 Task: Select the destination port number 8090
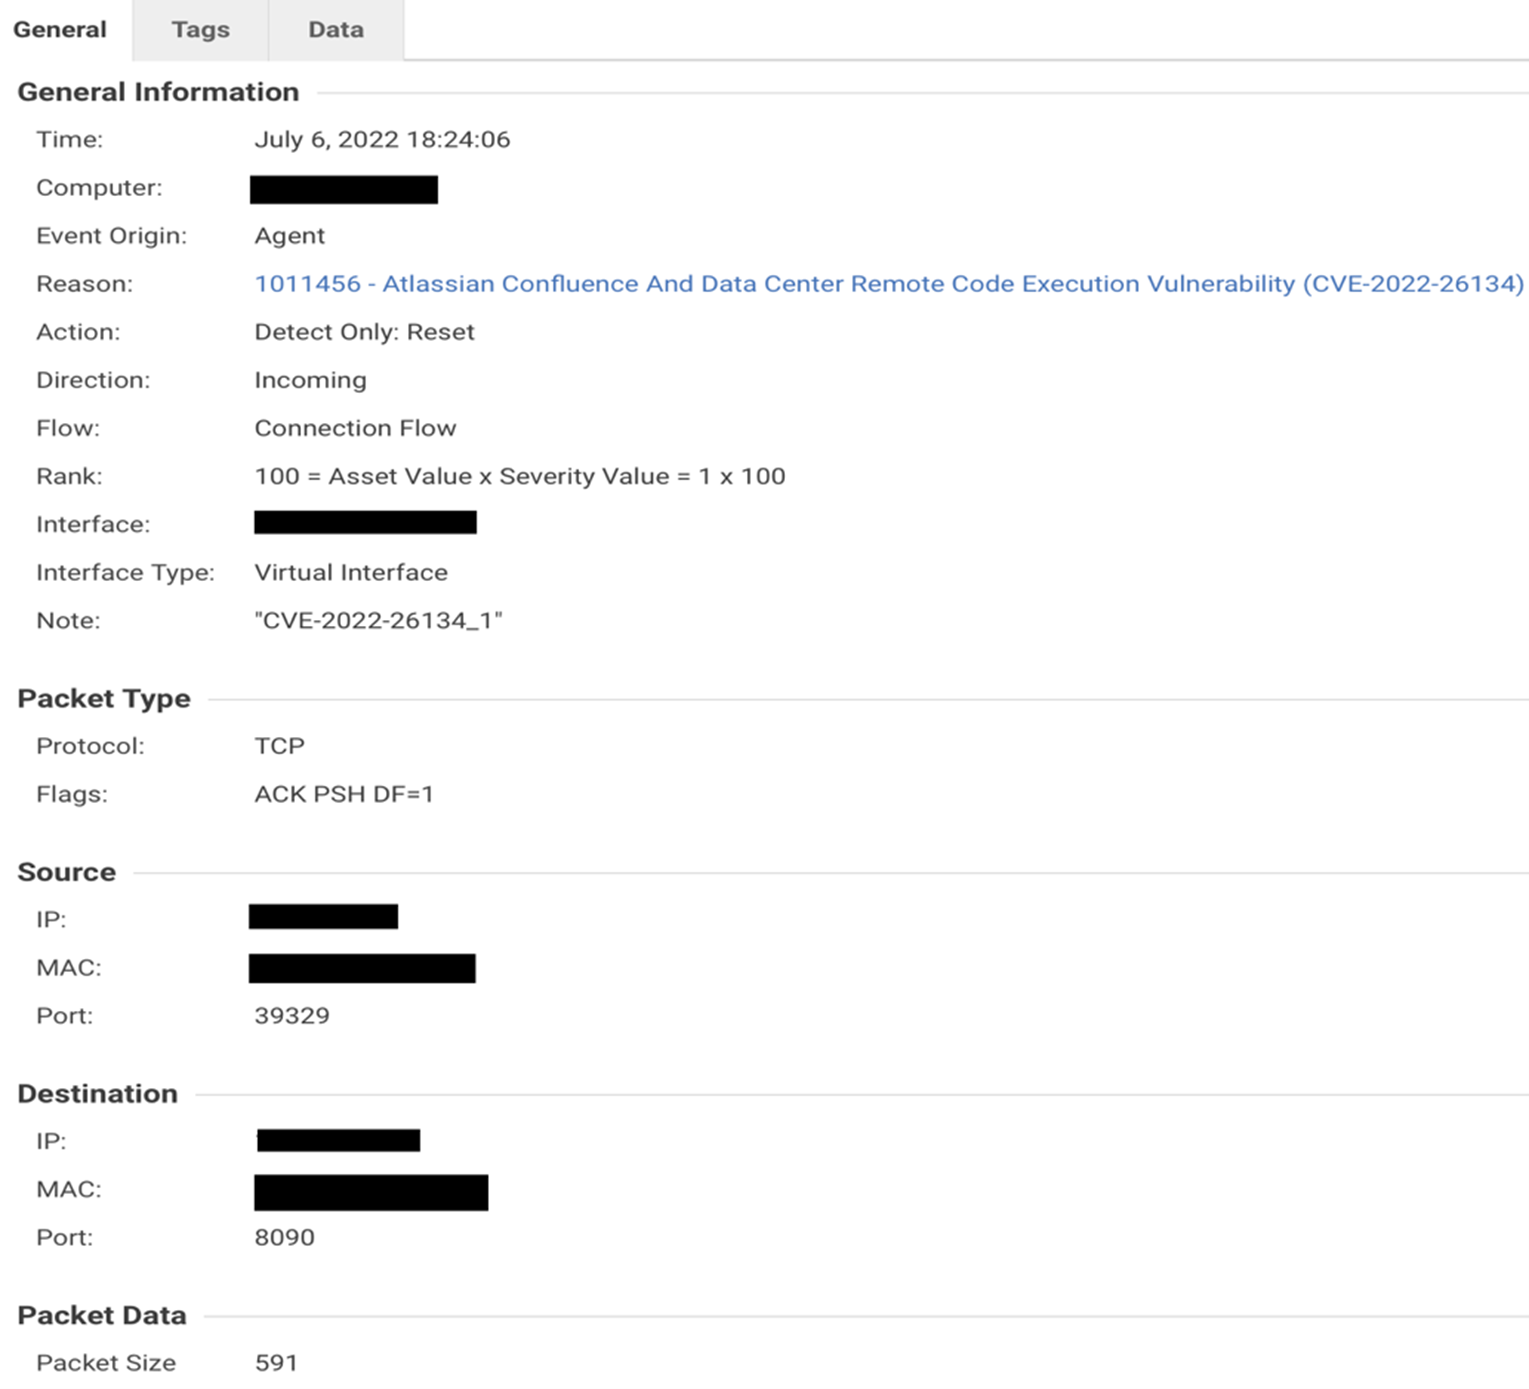284,1238
